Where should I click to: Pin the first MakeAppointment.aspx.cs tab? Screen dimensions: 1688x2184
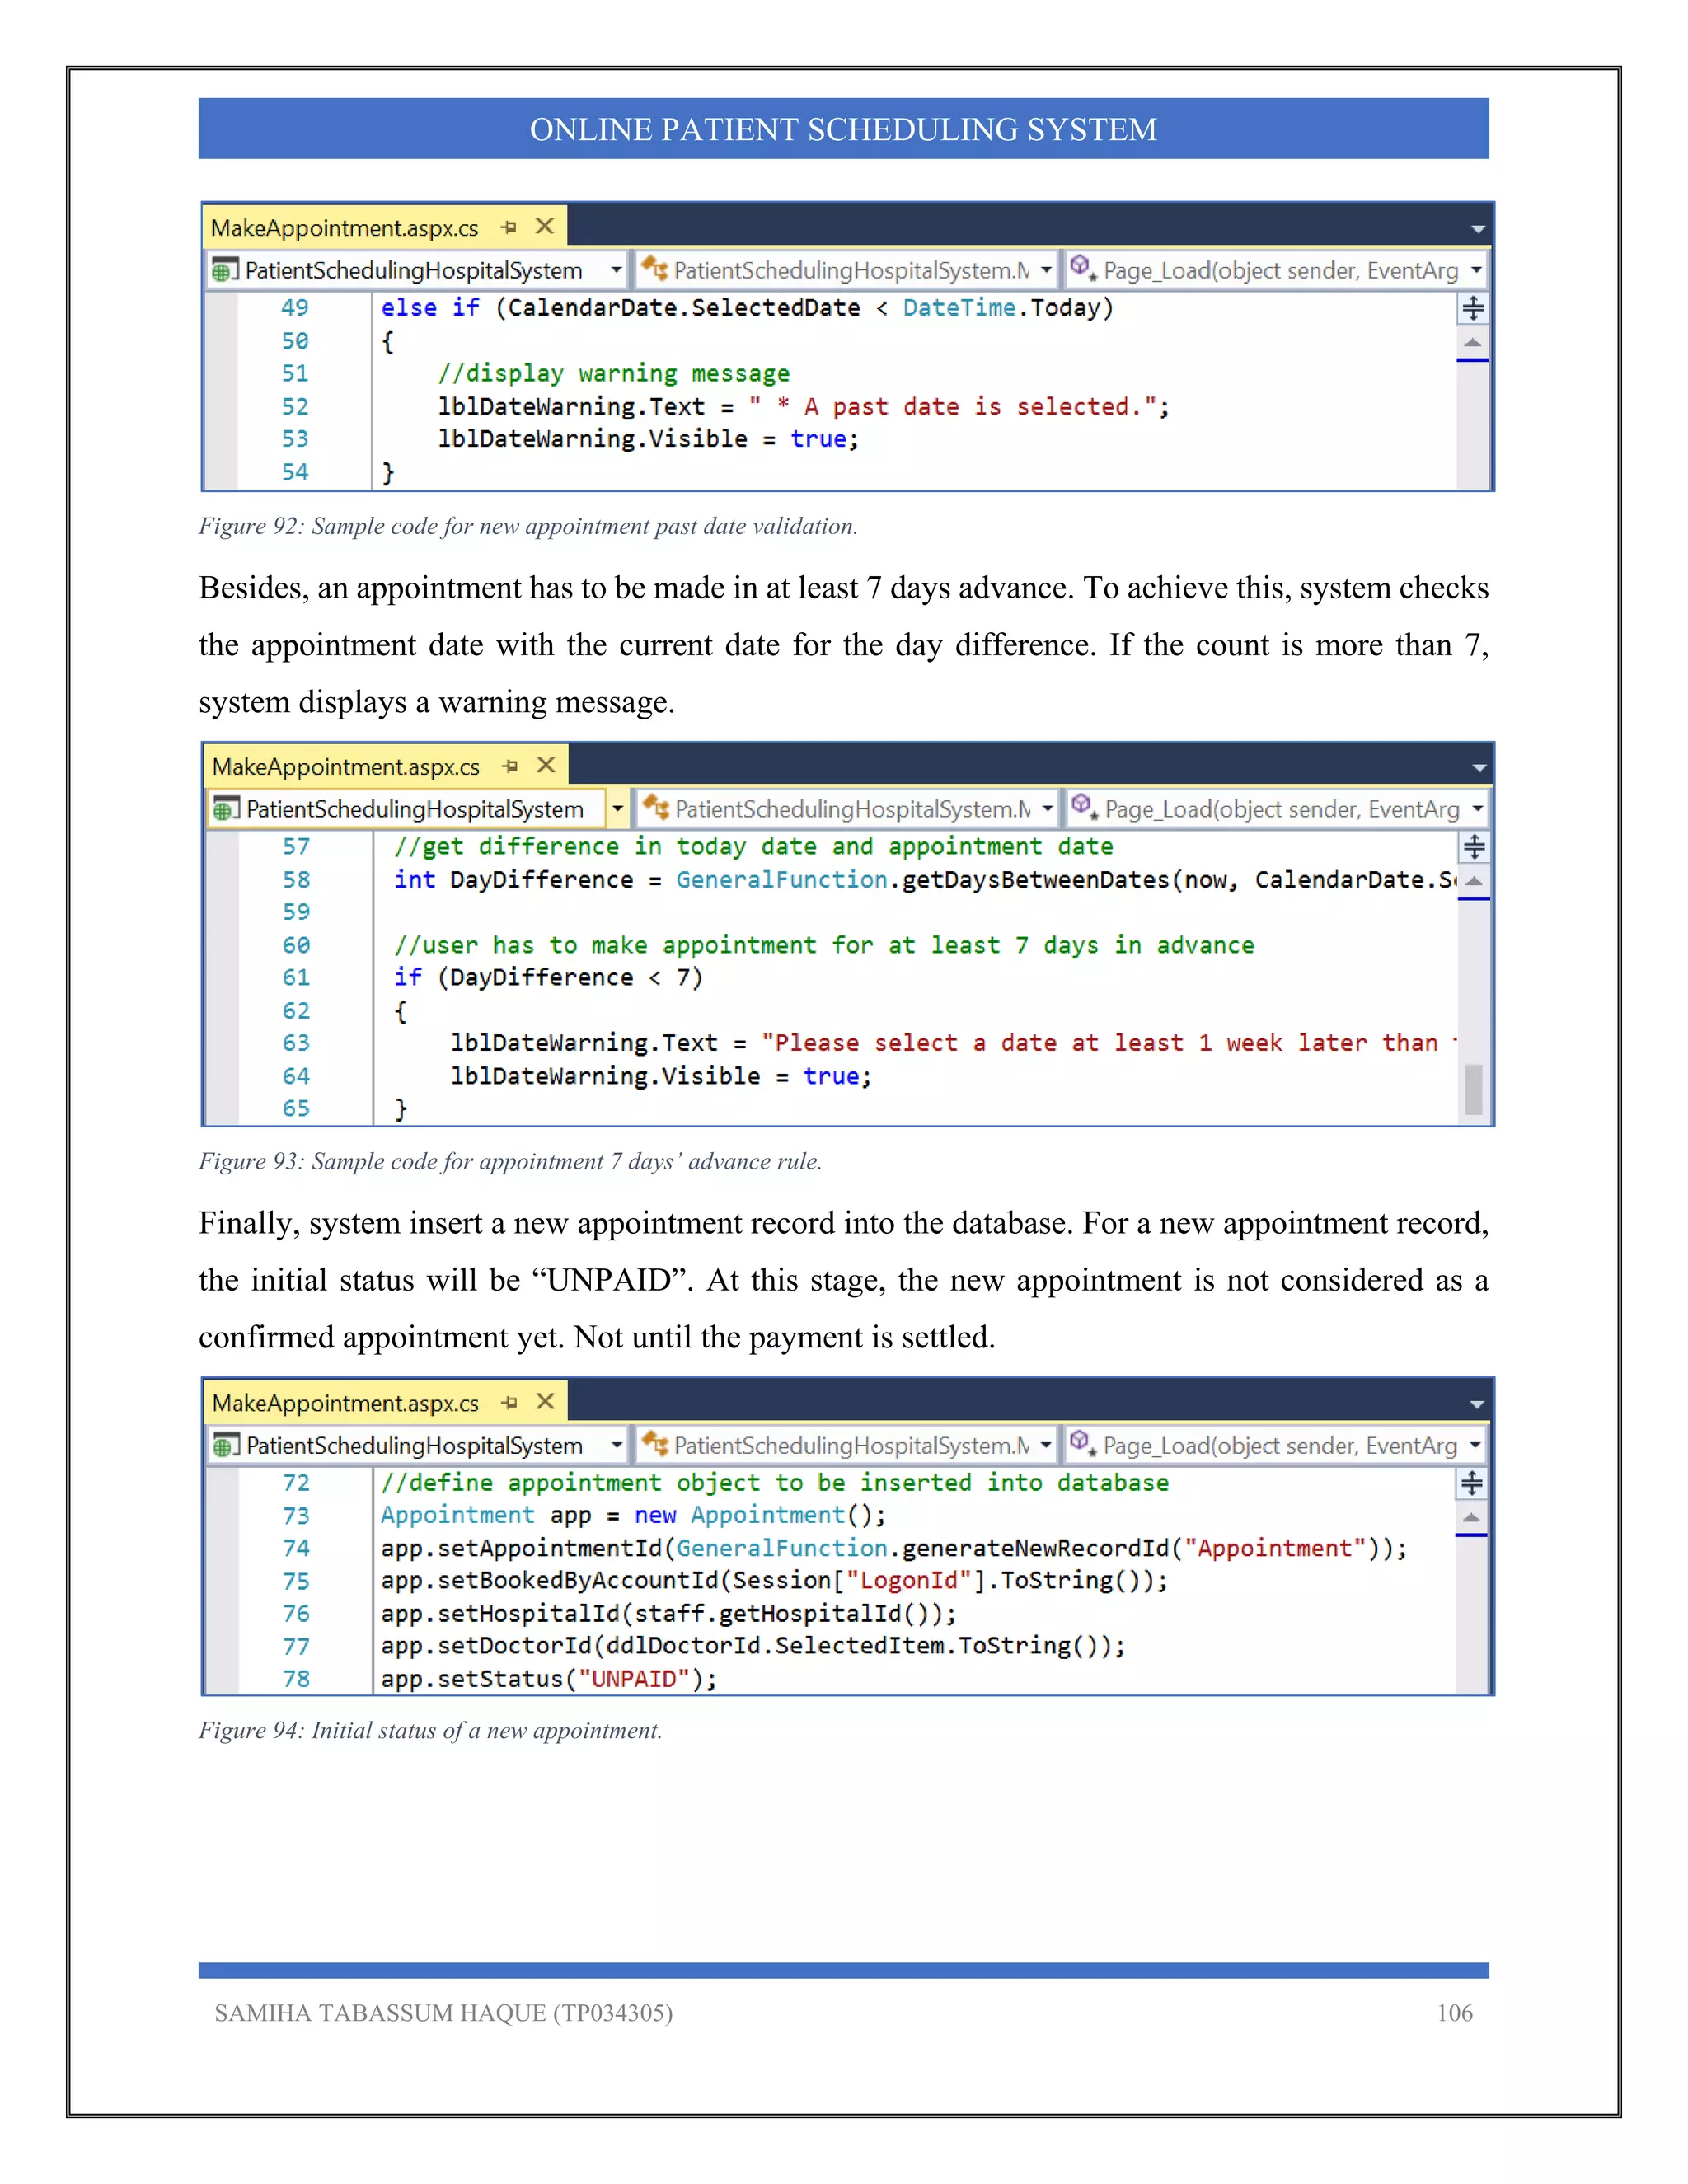(509, 227)
